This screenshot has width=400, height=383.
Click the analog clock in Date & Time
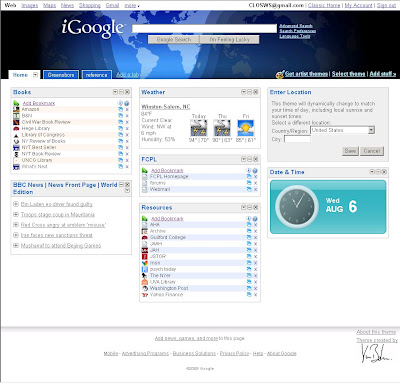pyautogui.click(x=297, y=207)
